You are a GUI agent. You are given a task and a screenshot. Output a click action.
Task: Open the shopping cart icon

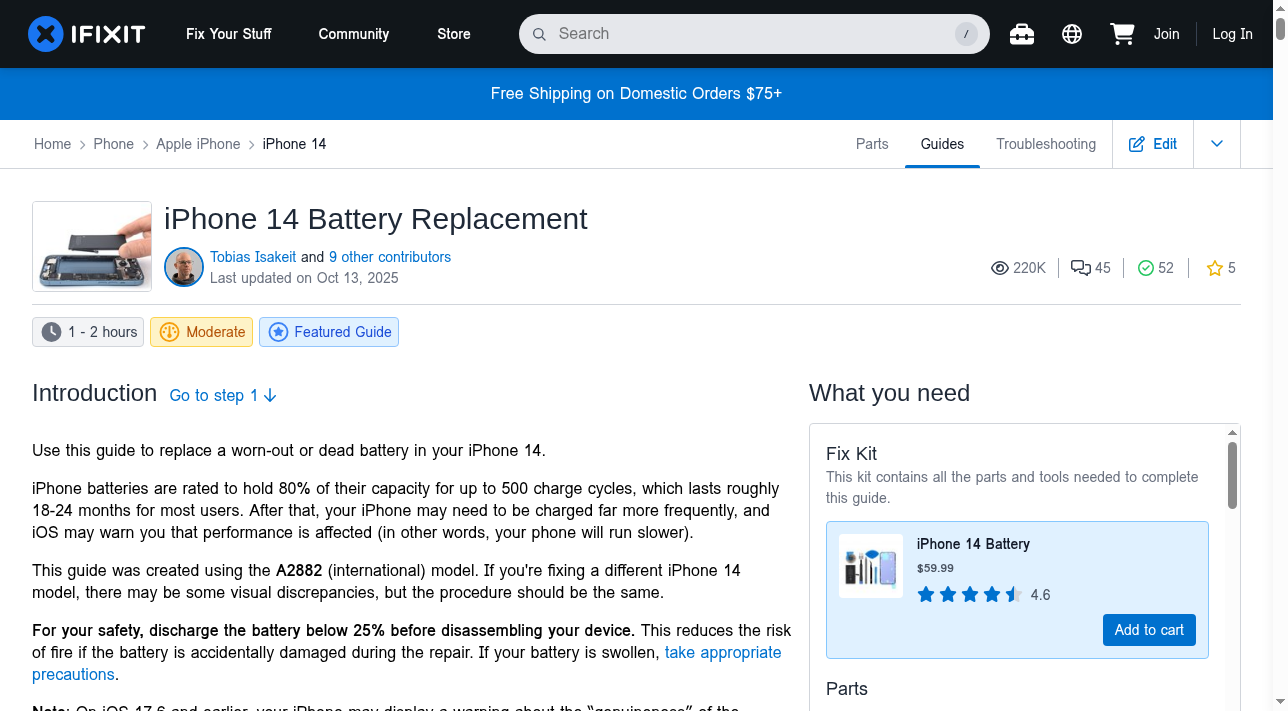[1122, 34]
